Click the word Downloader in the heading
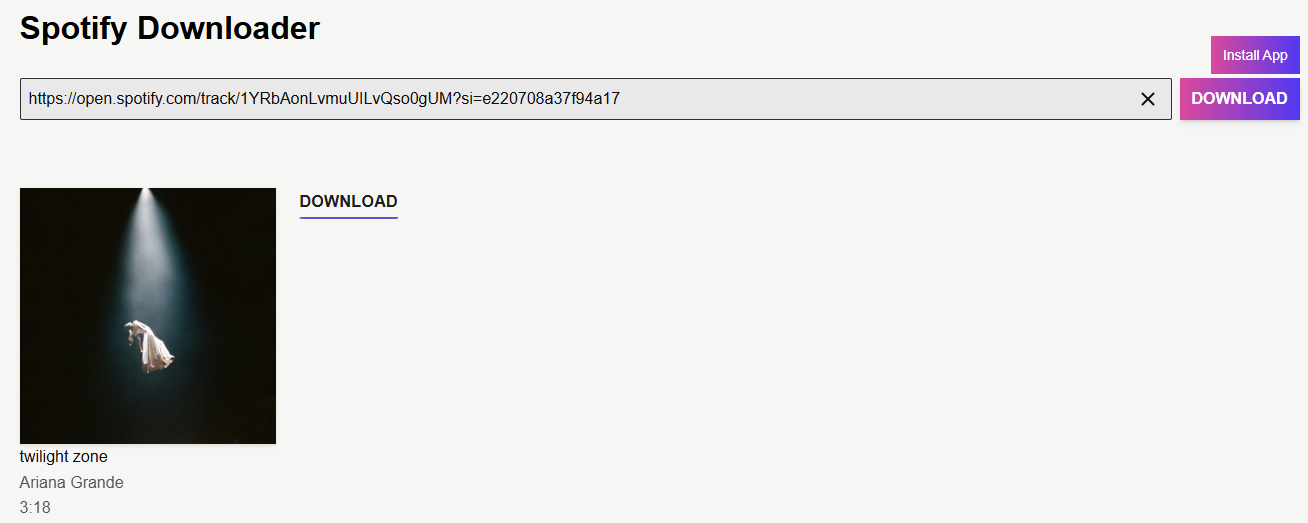Image resolution: width=1308 pixels, height=523 pixels. (229, 28)
